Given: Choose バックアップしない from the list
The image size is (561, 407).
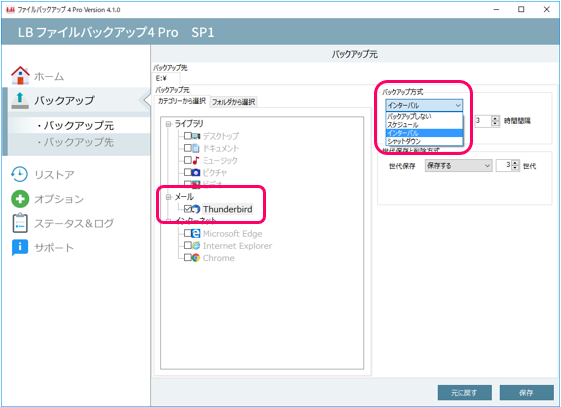Looking at the screenshot, I should [424, 116].
